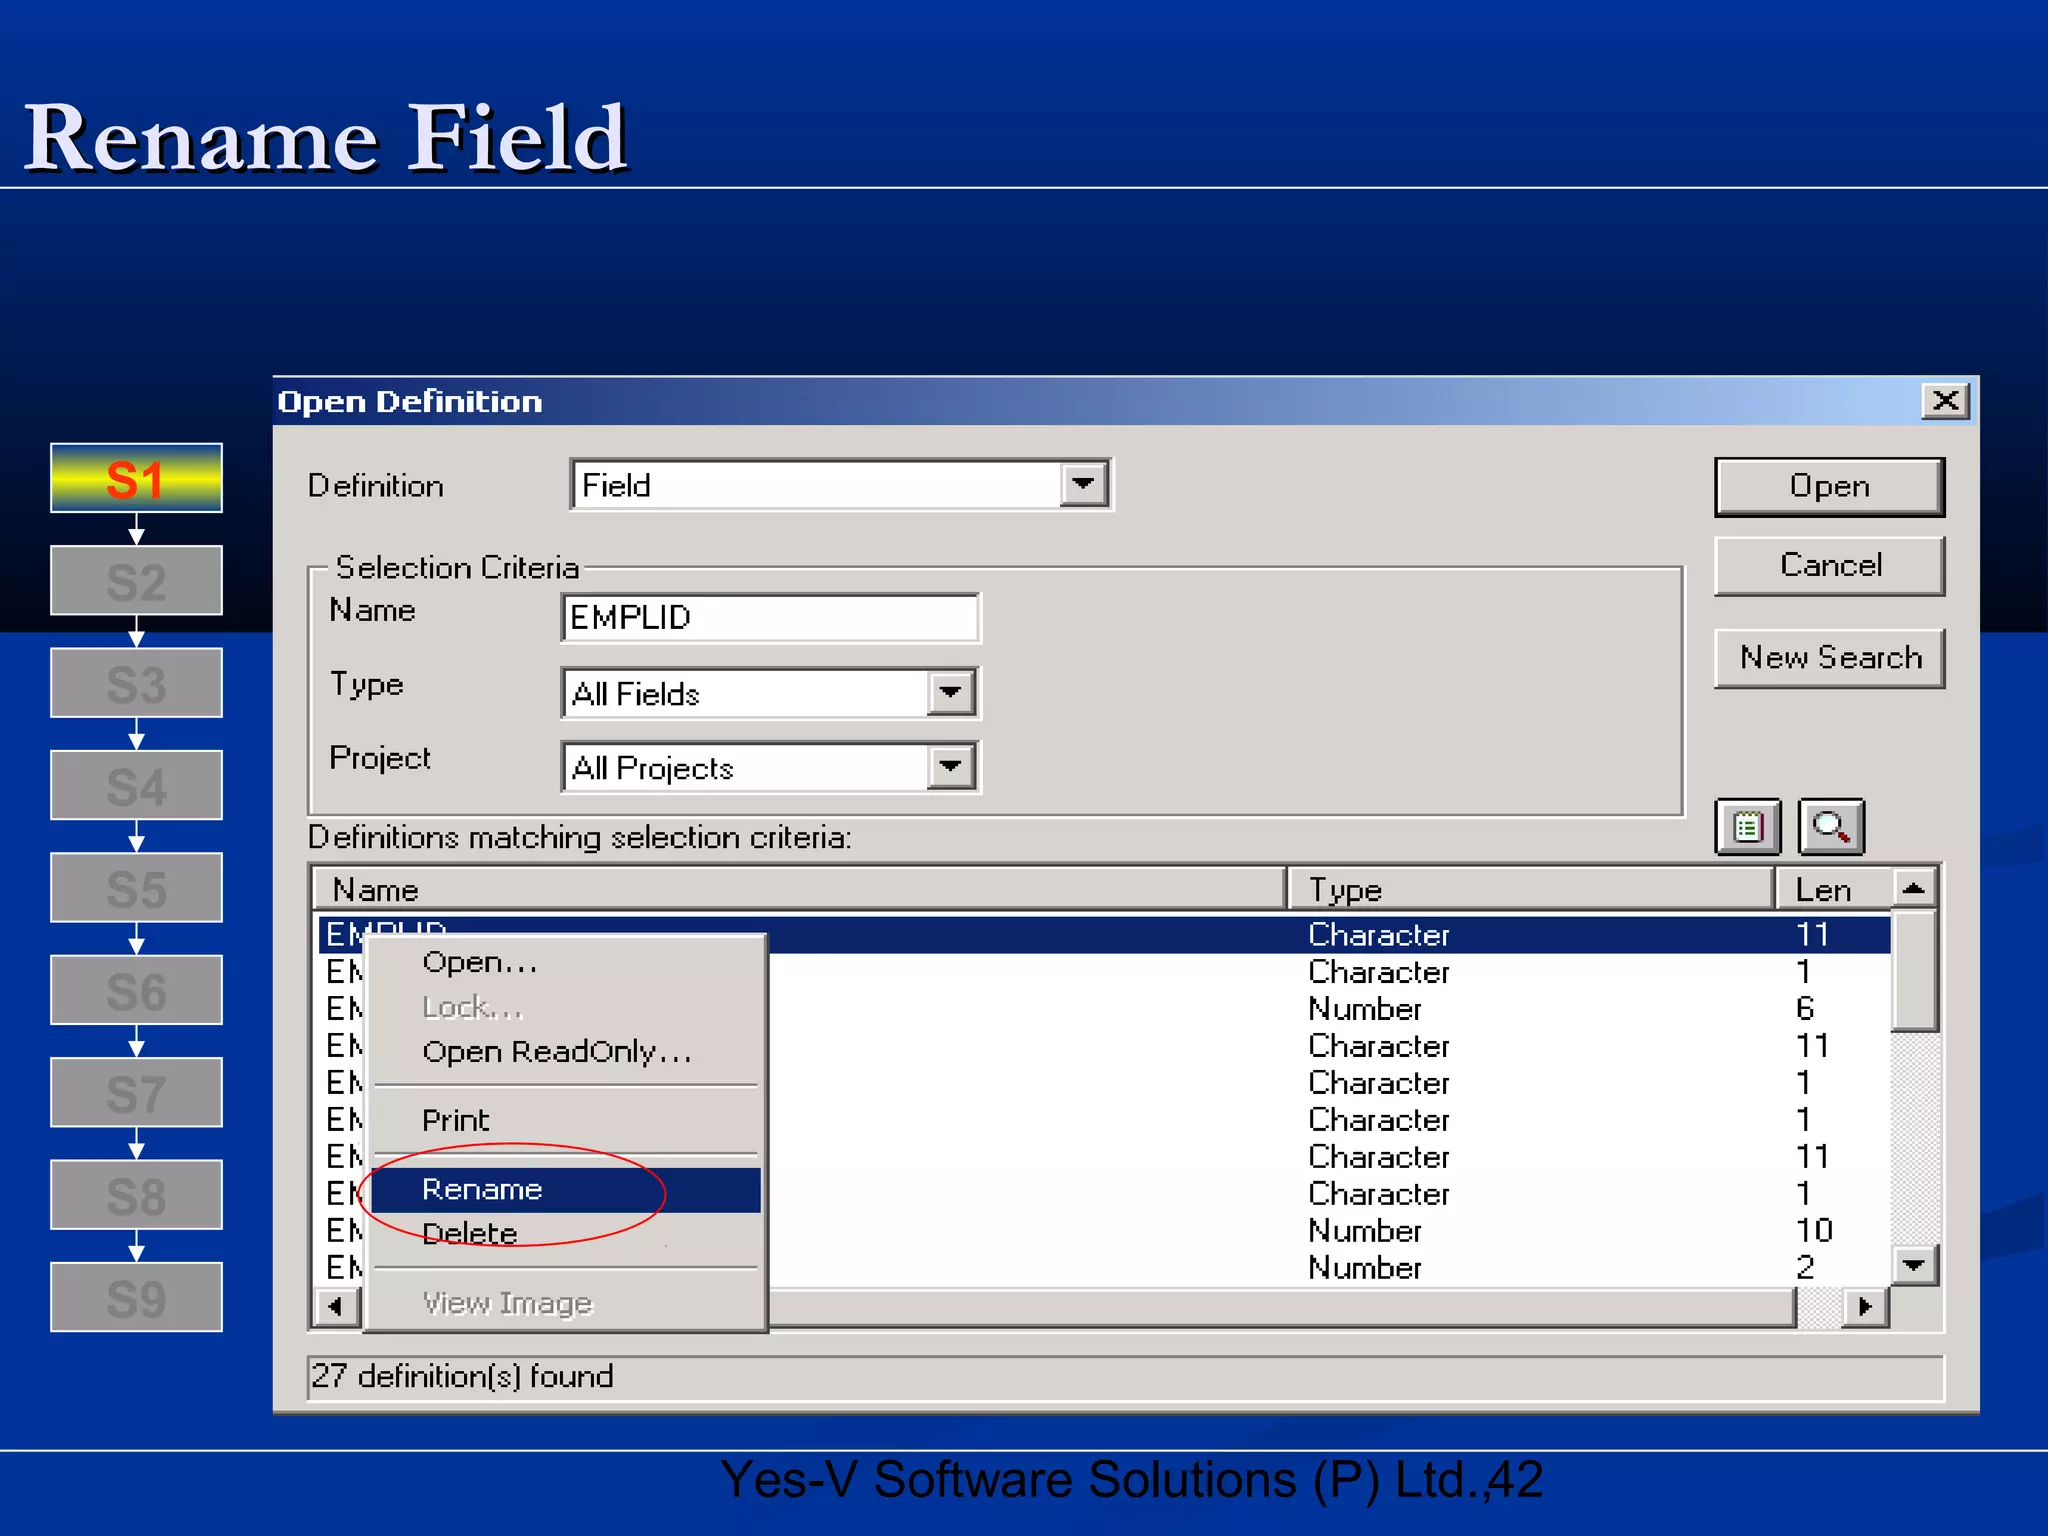Click the Cancel button
Viewport: 2048px width, 1536px height.
click(1829, 566)
